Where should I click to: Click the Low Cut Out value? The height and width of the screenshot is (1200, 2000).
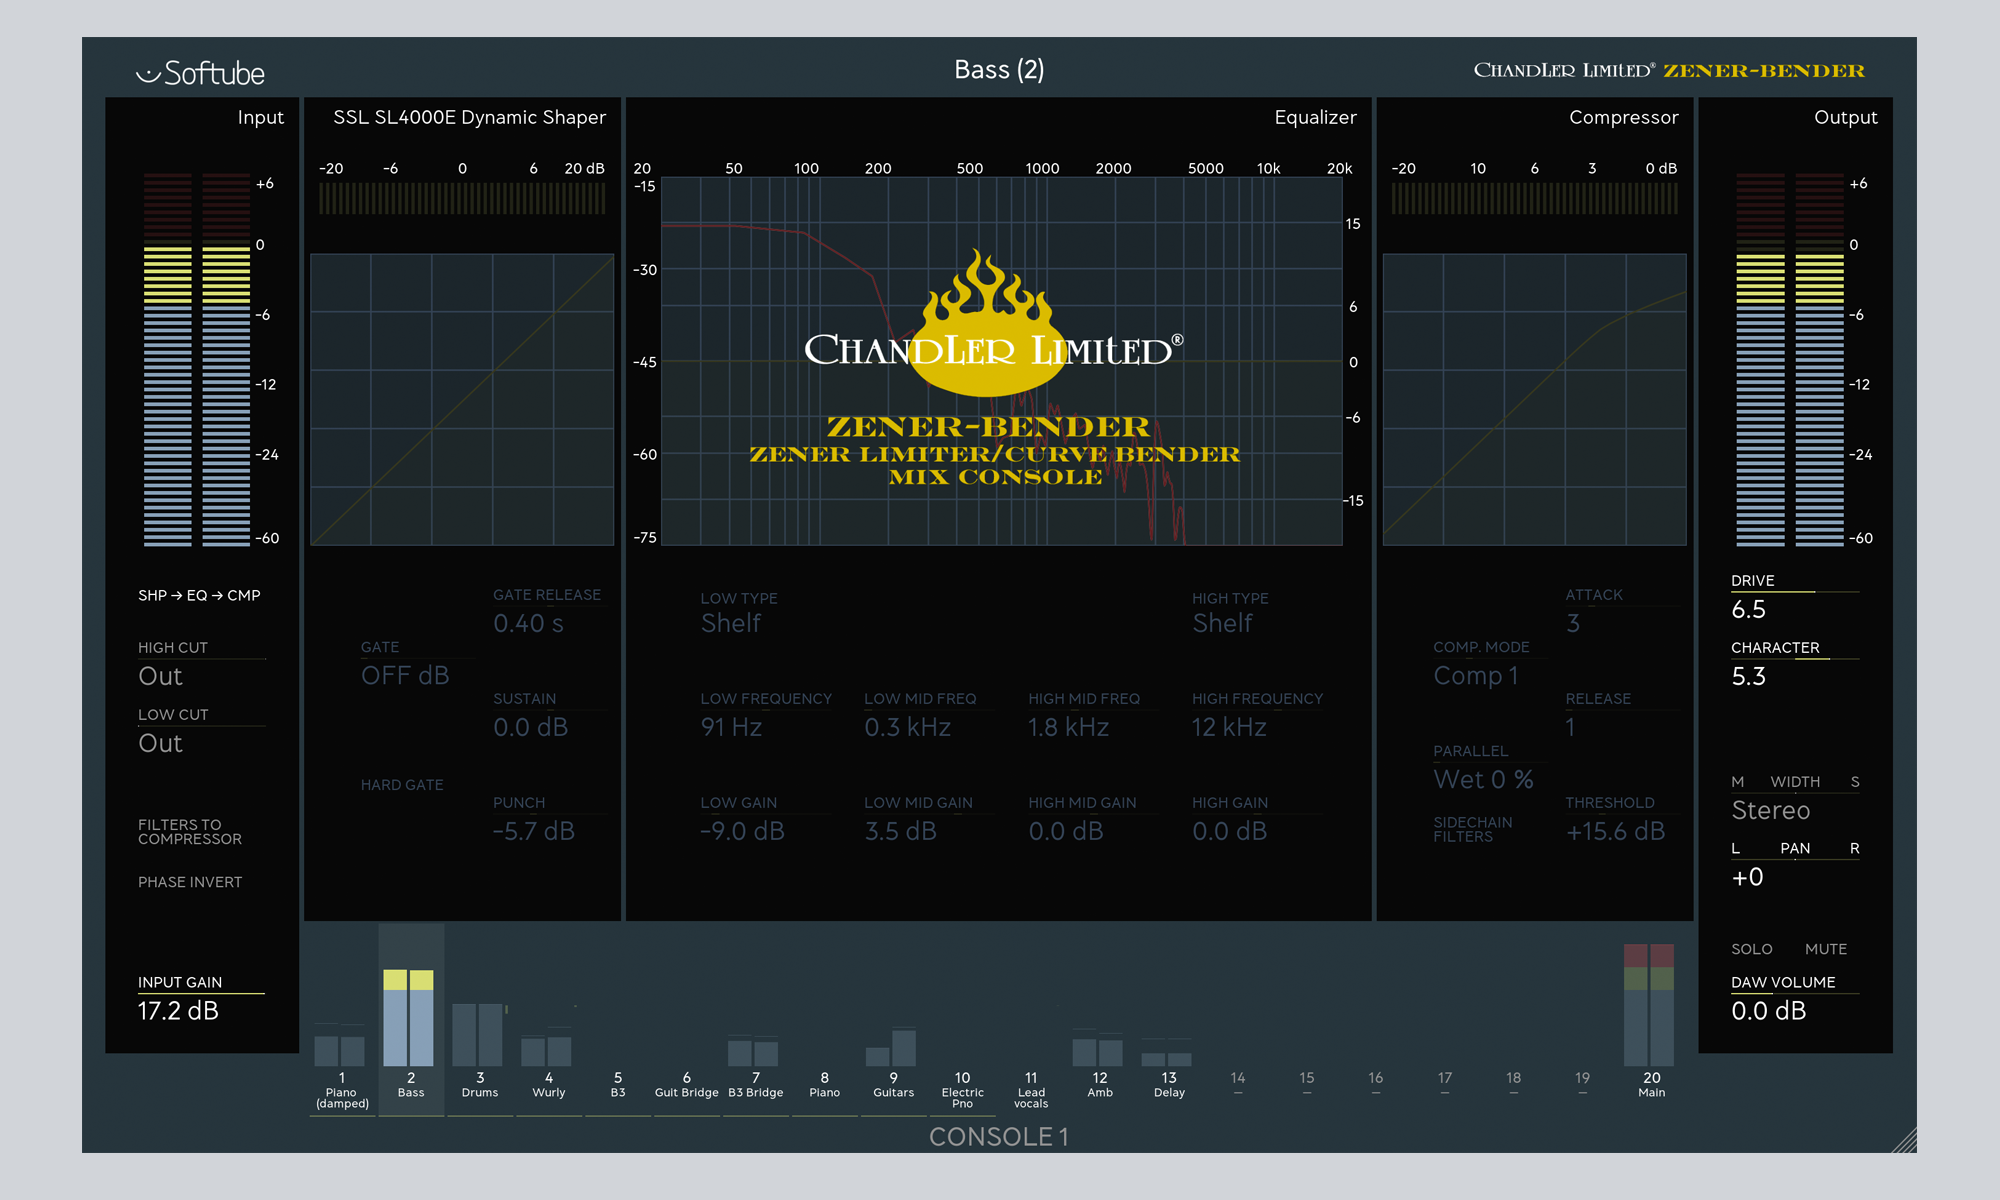[x=160, y=744]
